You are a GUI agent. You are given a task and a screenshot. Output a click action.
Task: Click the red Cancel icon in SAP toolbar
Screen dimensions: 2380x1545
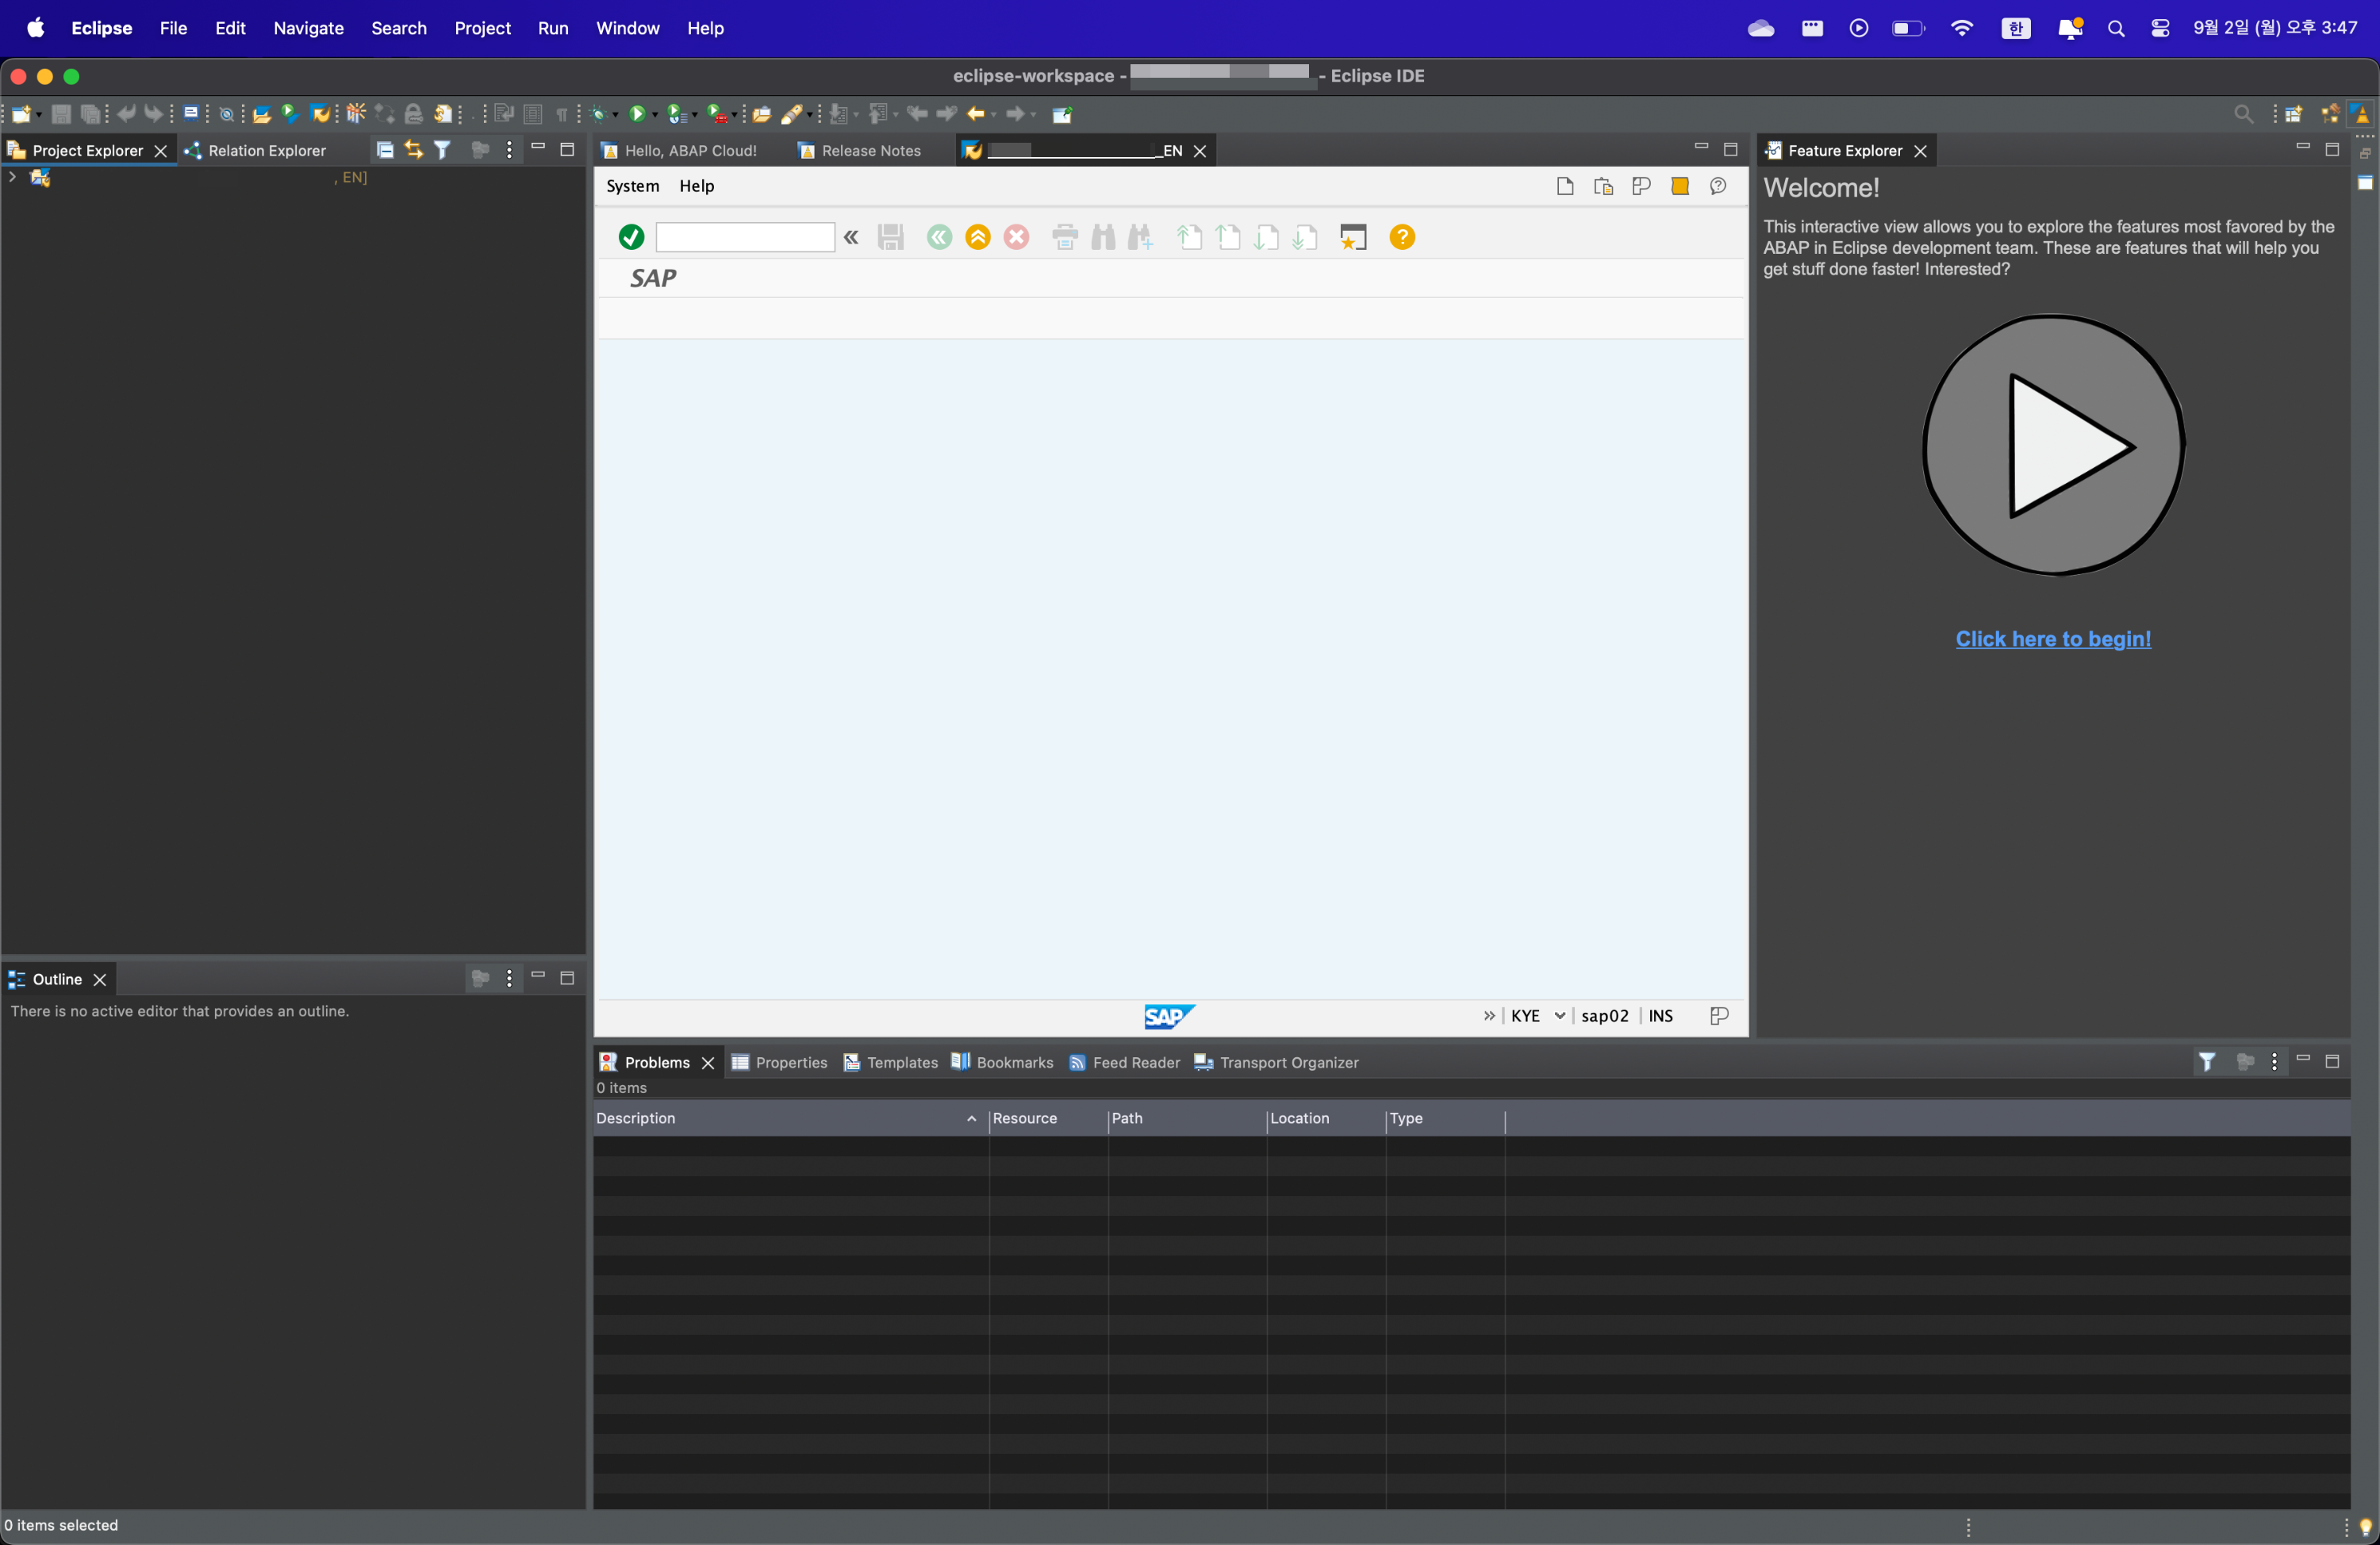[x=1016, y=237]
